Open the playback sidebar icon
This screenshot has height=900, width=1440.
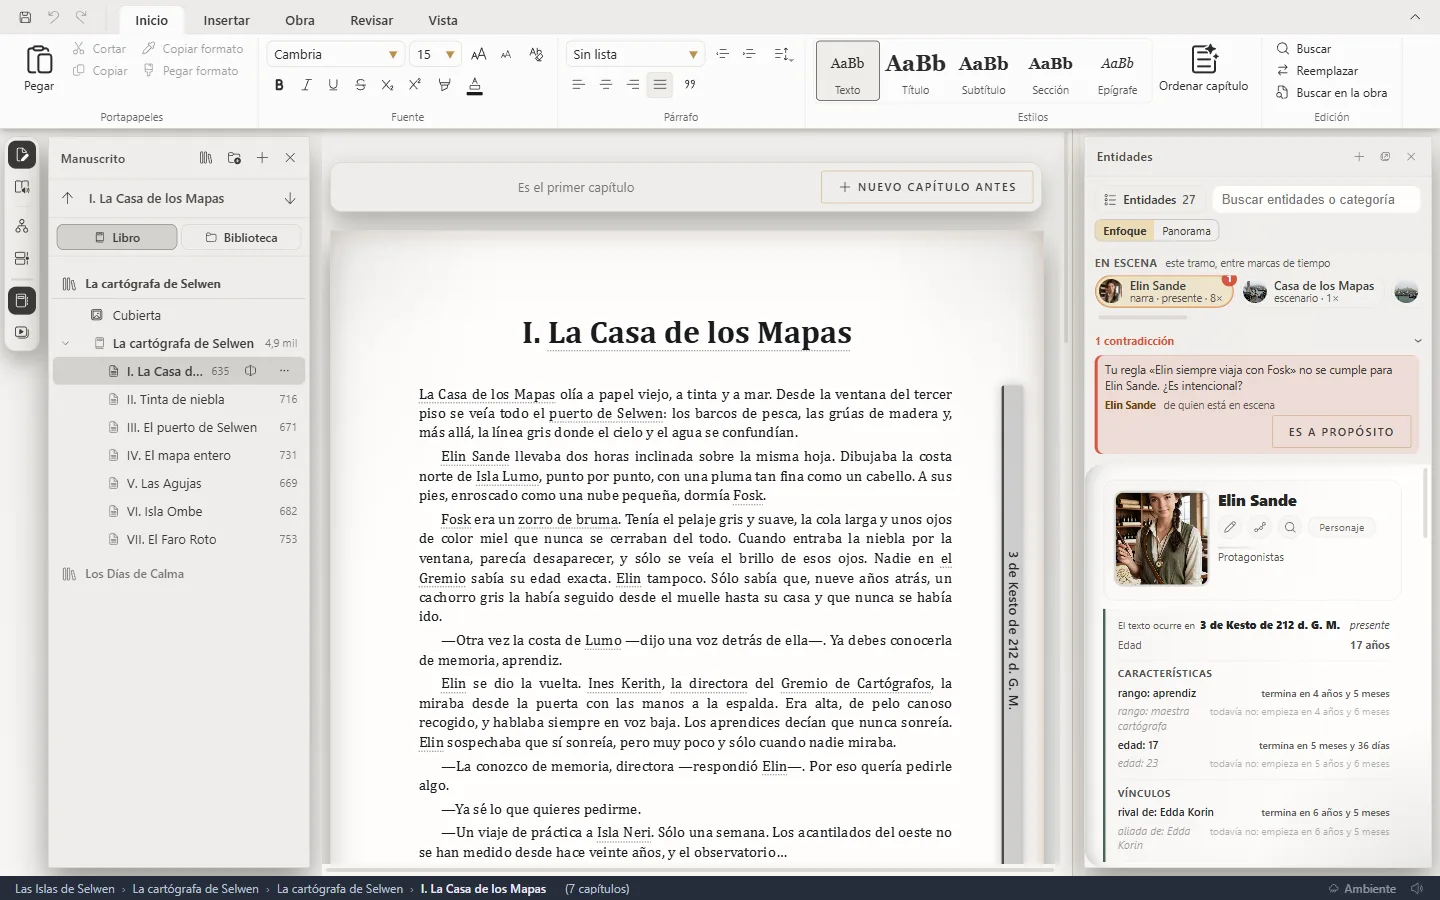(x=22, y=332)
